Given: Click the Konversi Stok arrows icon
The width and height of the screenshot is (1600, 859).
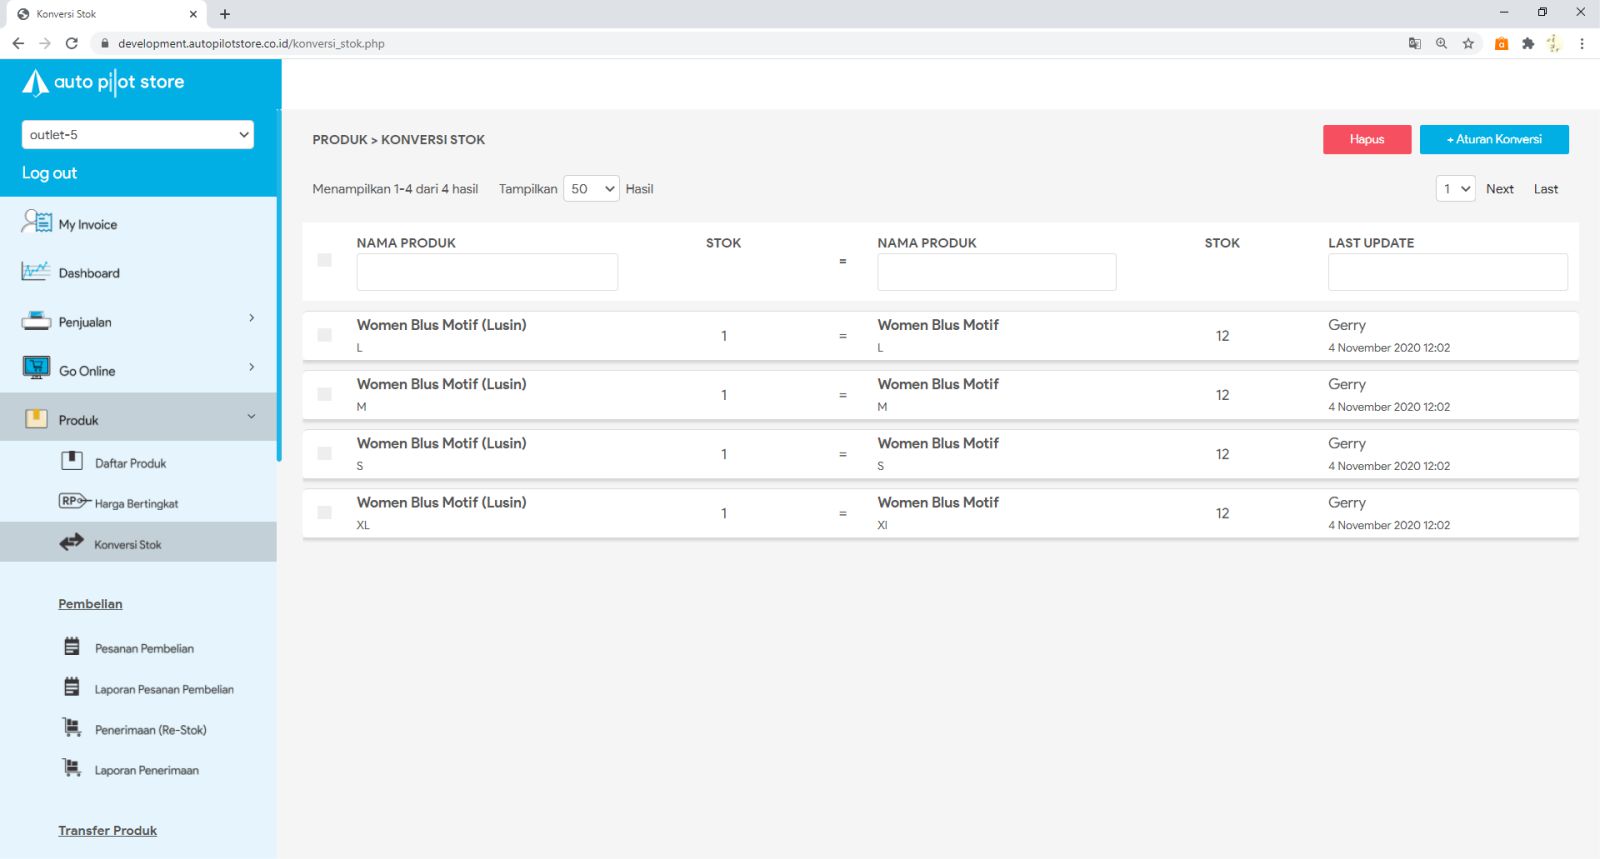Looking at the screenshot, I should 71,542.
